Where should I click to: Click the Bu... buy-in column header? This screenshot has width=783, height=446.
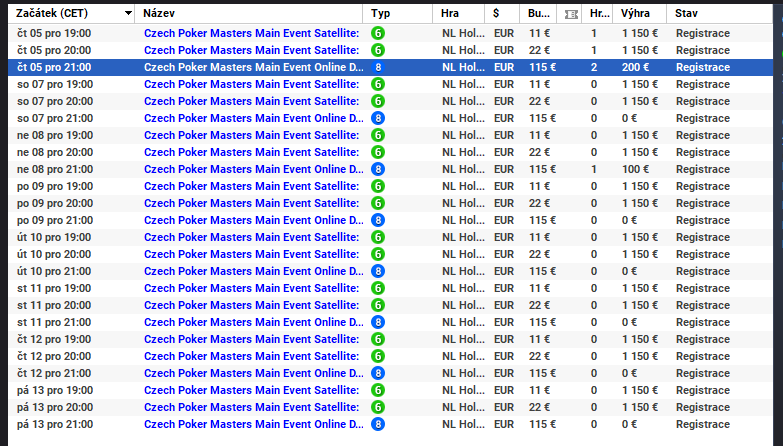tap(538, 13)
